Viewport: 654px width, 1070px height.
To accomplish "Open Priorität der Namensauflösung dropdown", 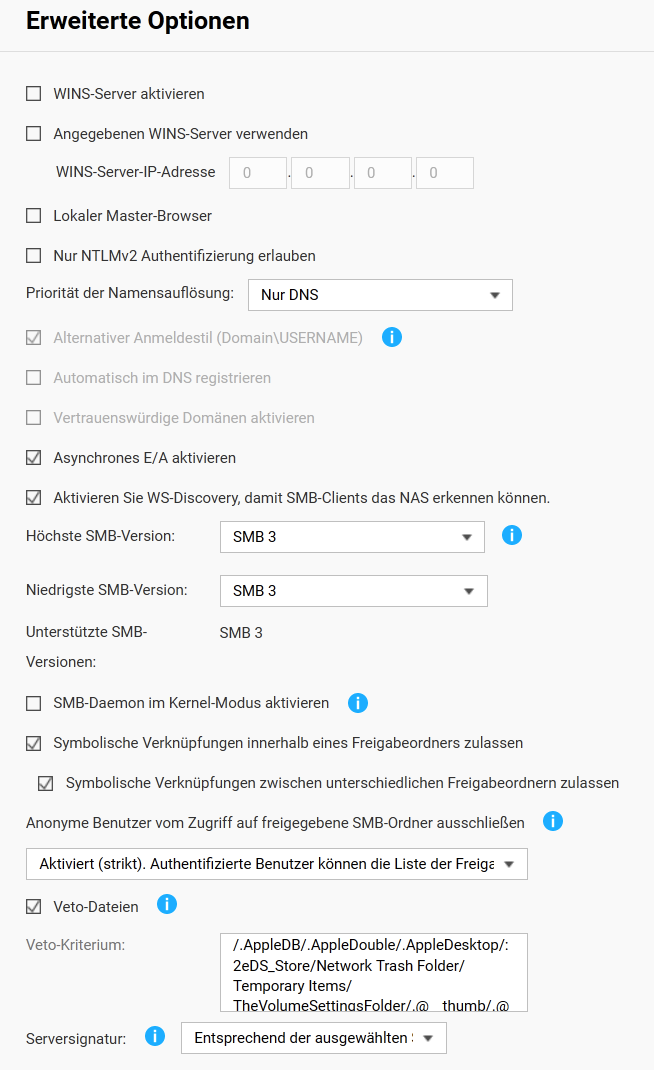I will tap(379, 295).
